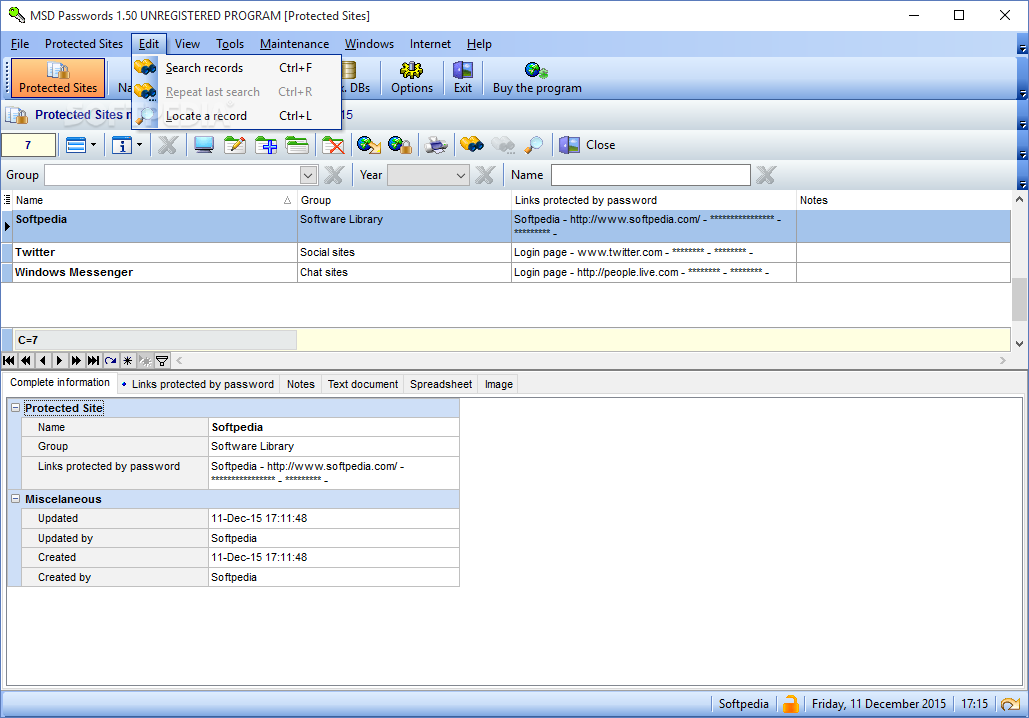Click the orange padlock status bar icon
1029x718 pixels.
[791, 704]
